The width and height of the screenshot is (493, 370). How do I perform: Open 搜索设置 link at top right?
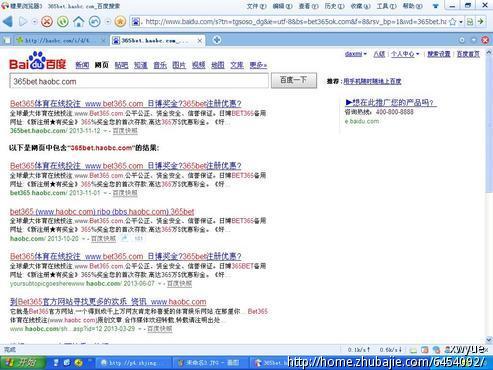[439, 54]
